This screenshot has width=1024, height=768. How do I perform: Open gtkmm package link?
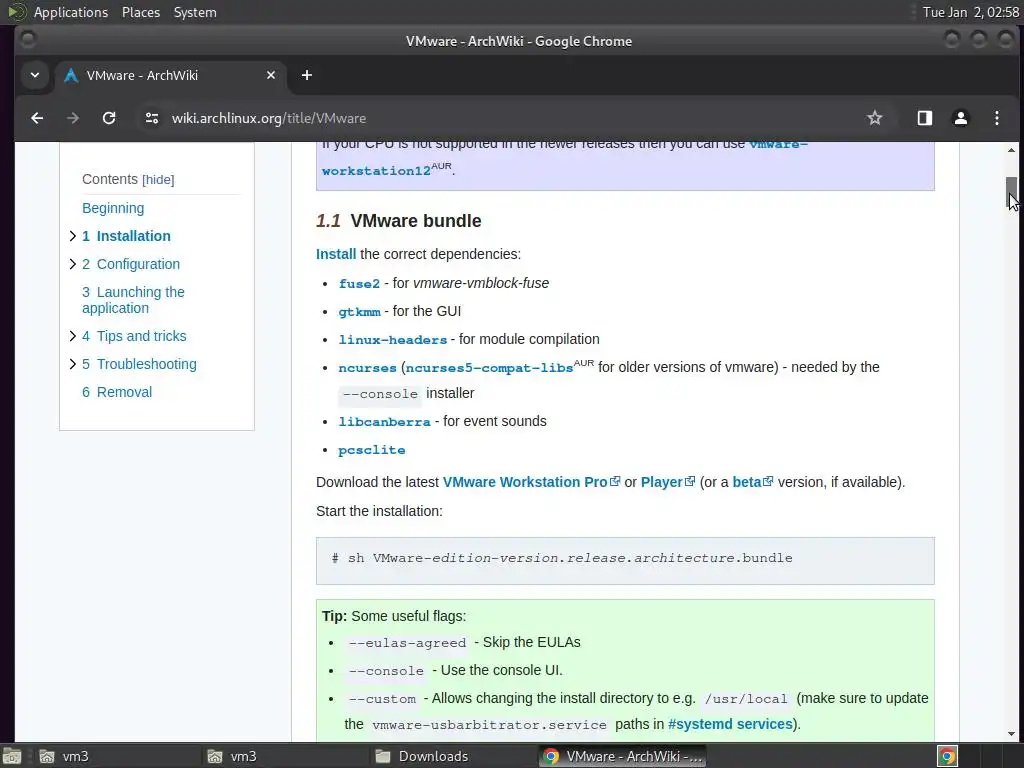click(x=359, y=312)
